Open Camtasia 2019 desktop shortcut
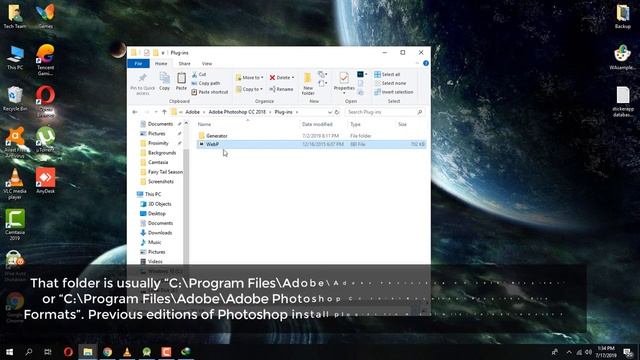This screenshot has width=640, height=360. tap(15, 224)
